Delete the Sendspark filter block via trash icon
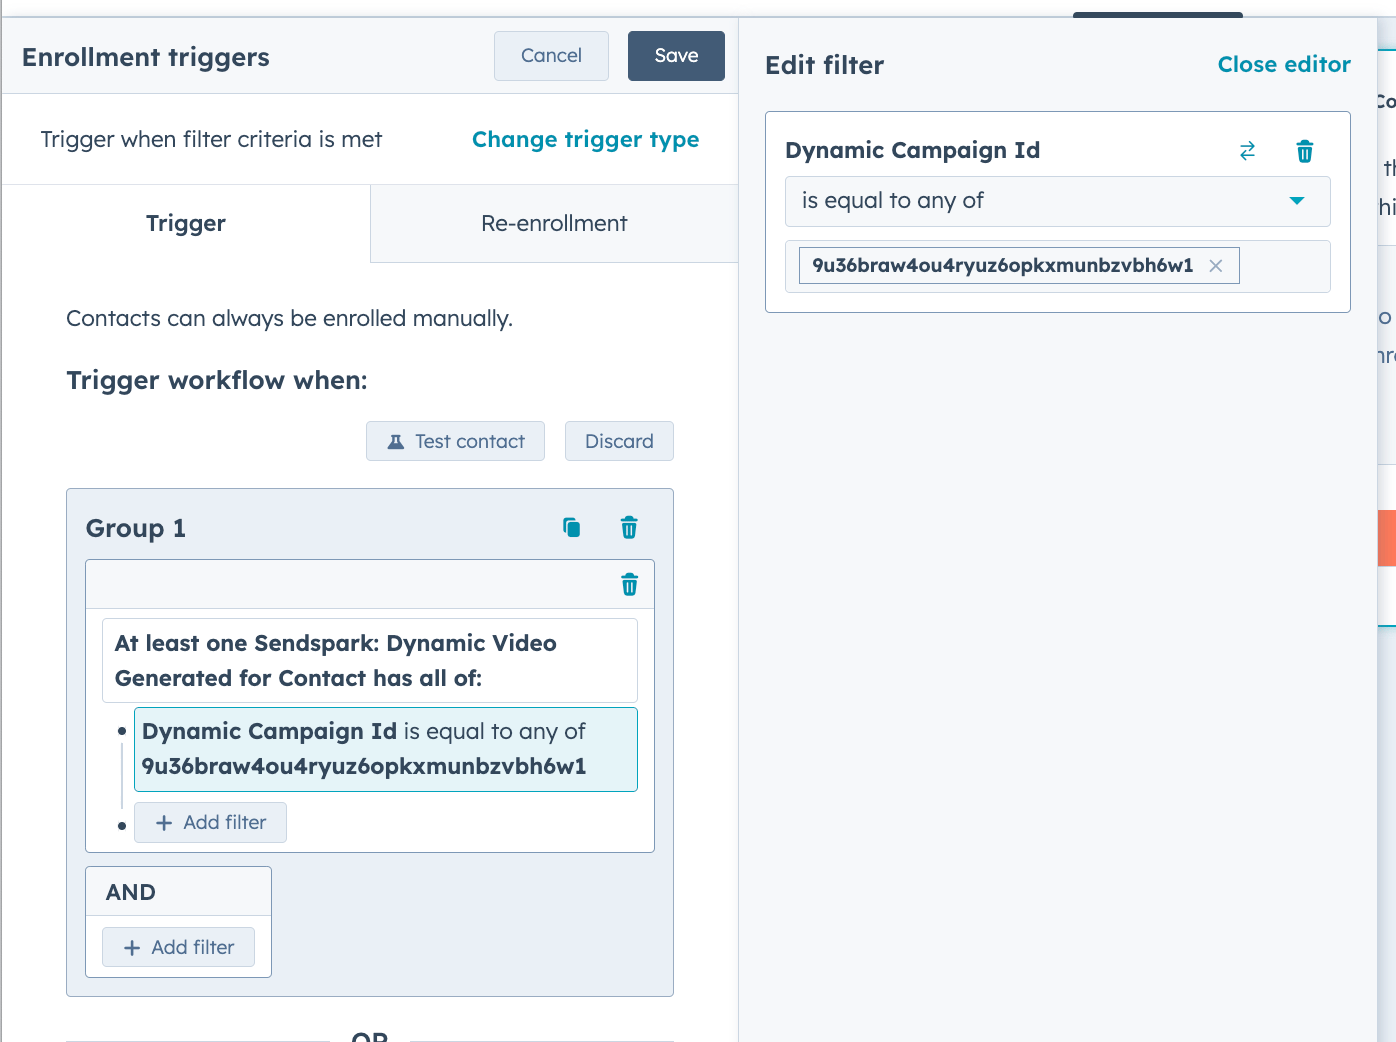 pyautogui.click(x=629, y=584)
